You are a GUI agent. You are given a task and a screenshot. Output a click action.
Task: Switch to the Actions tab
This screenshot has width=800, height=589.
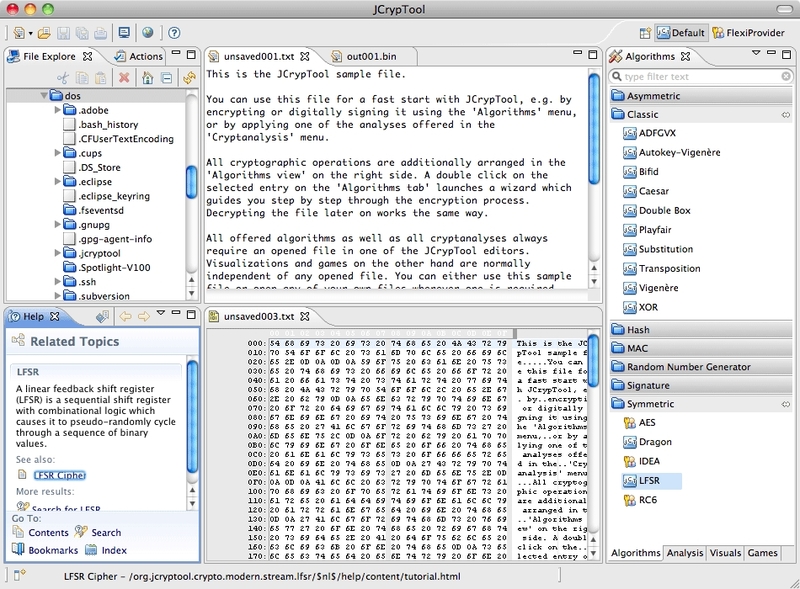click(139, 56)
